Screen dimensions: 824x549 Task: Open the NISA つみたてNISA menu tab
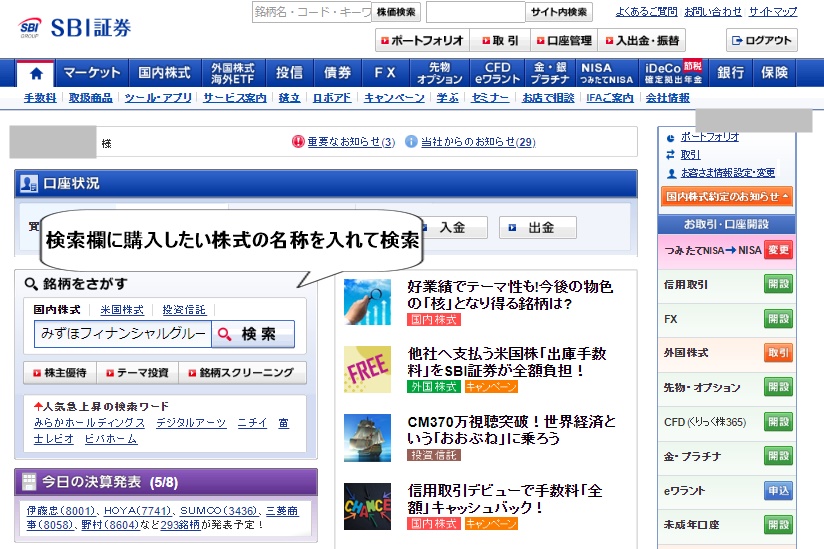(606, 73)
